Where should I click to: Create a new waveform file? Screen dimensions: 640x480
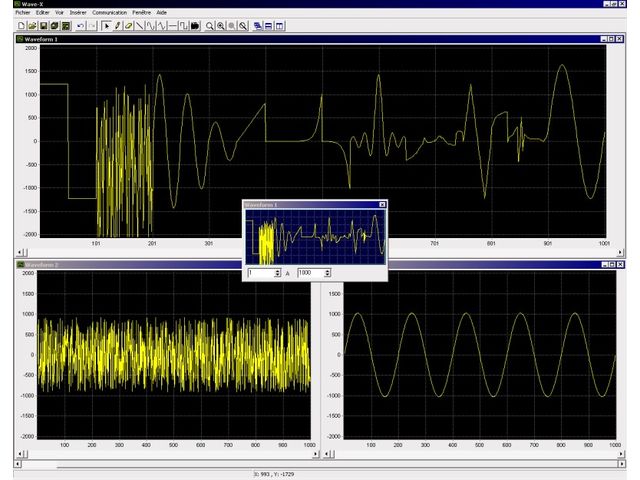21,26
